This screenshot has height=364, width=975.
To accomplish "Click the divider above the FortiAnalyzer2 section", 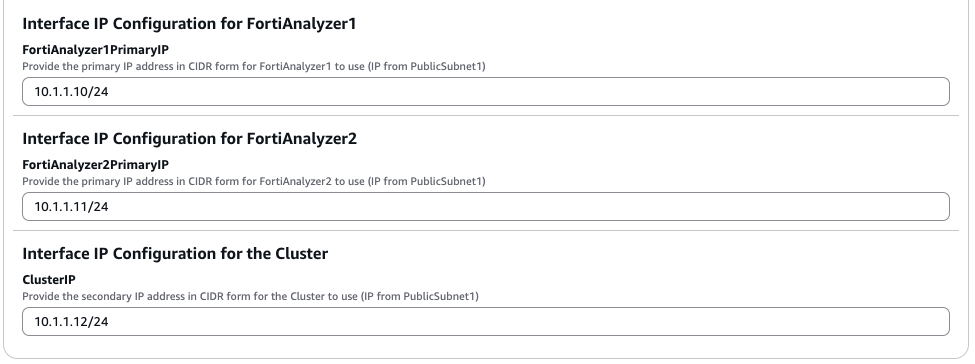I will (486, 116).
